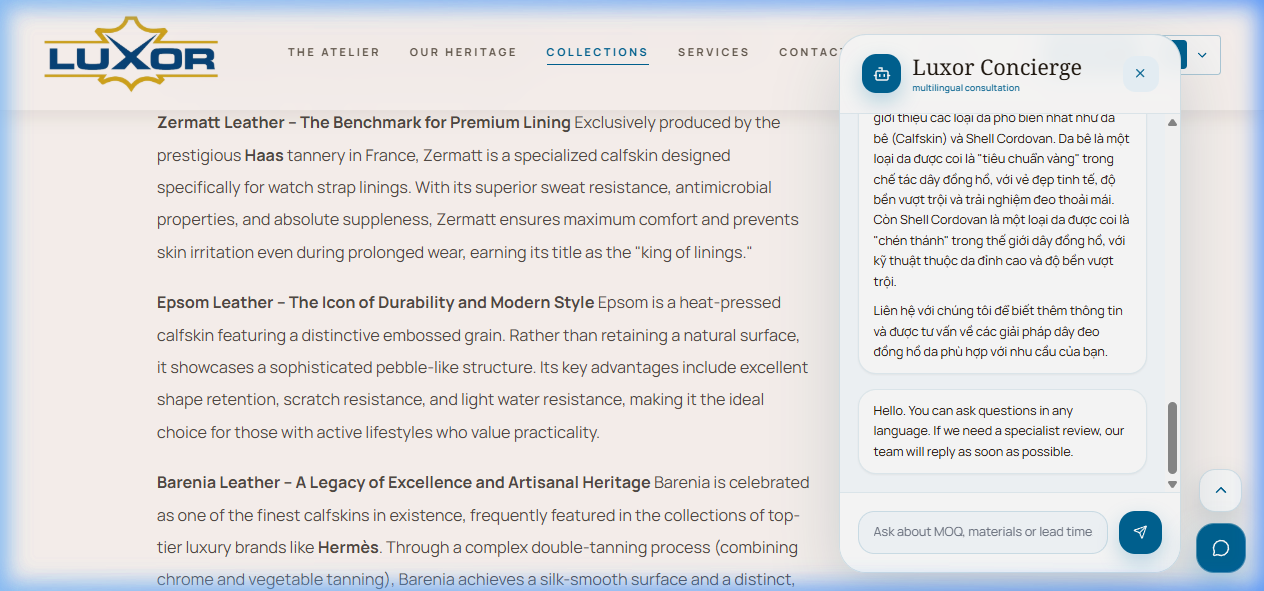Select the Collections nav item
The height and width of the screenshot is (591, 1264).
pos(597,52)
